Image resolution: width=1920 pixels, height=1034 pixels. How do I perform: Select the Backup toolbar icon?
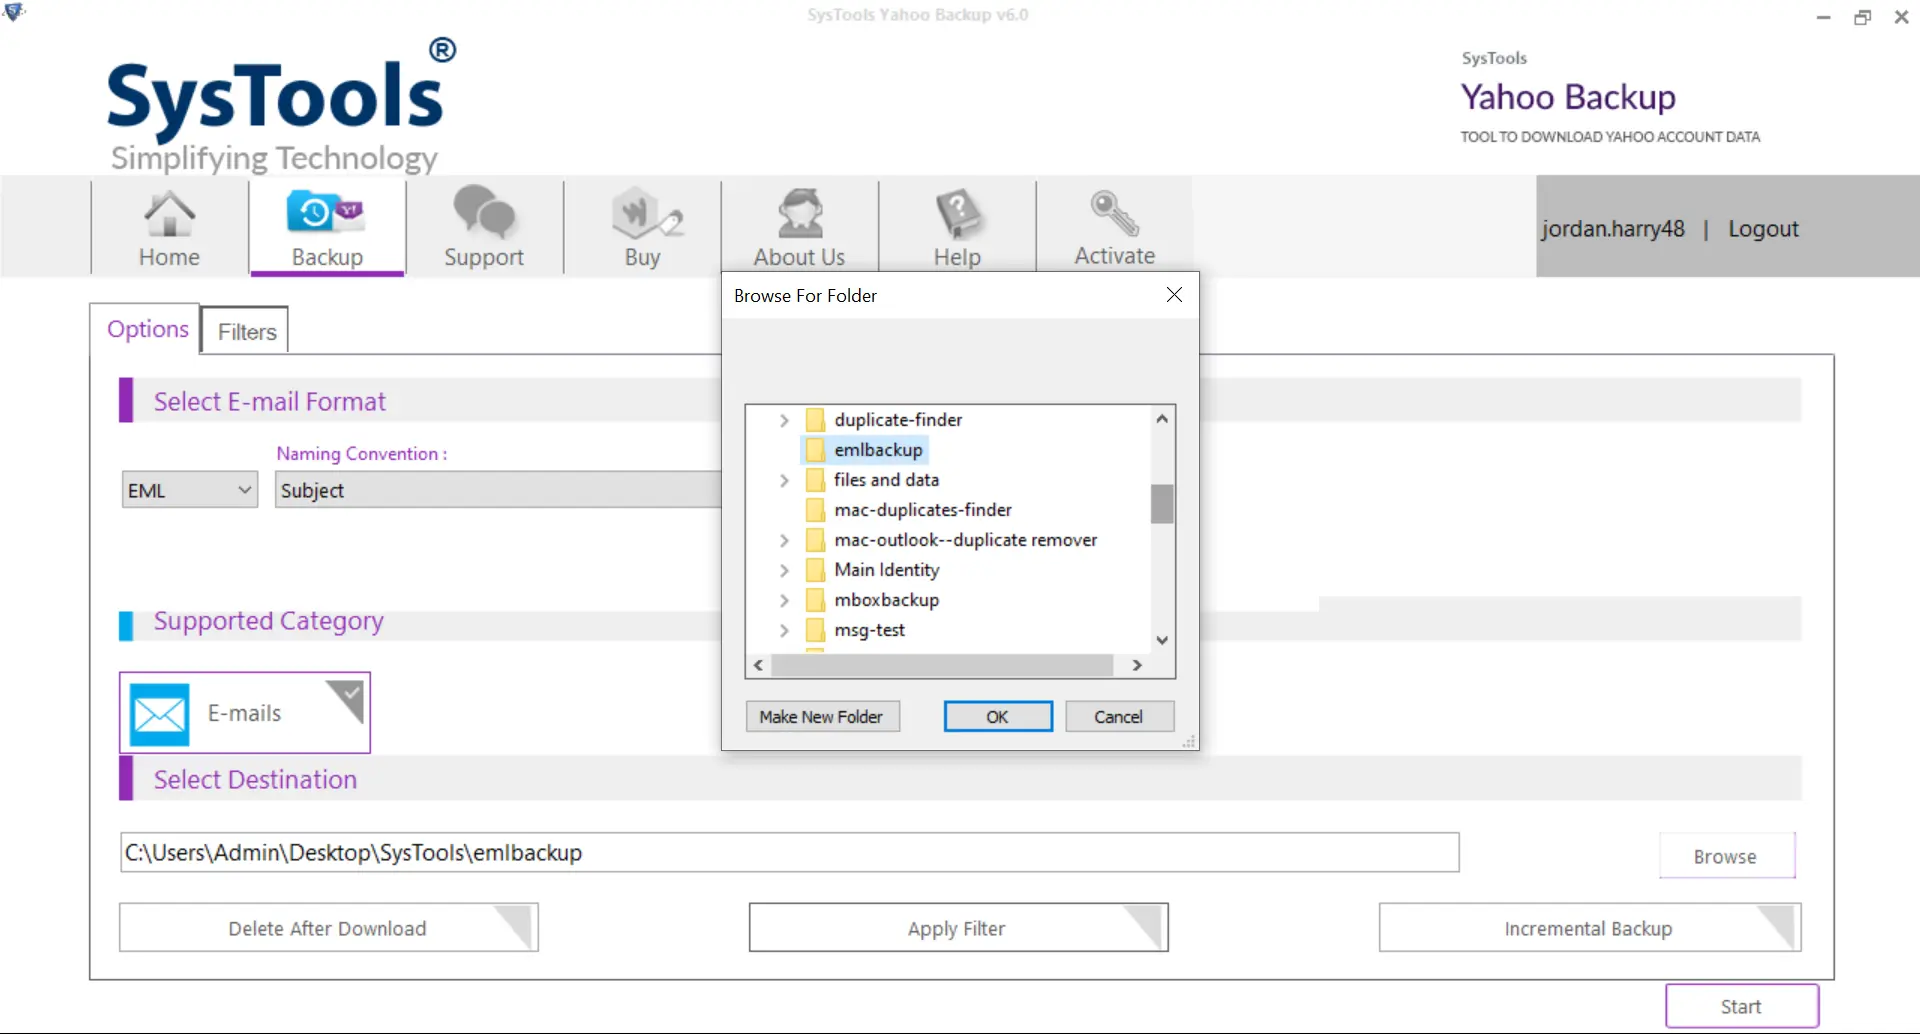click(x=326, y=212)
